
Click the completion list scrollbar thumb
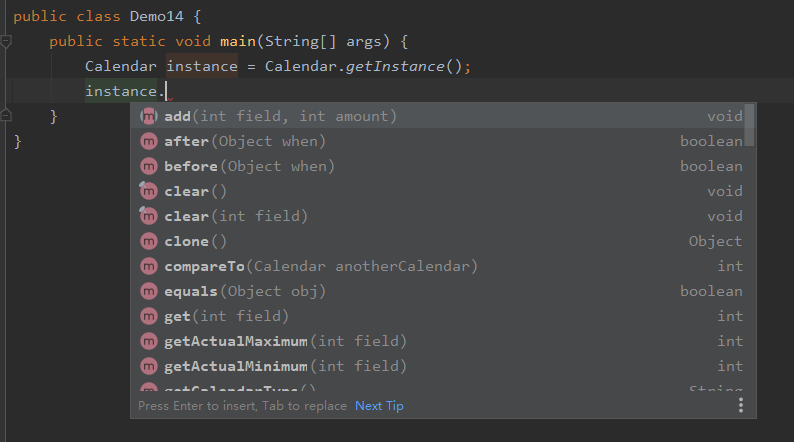pos(749,125)
